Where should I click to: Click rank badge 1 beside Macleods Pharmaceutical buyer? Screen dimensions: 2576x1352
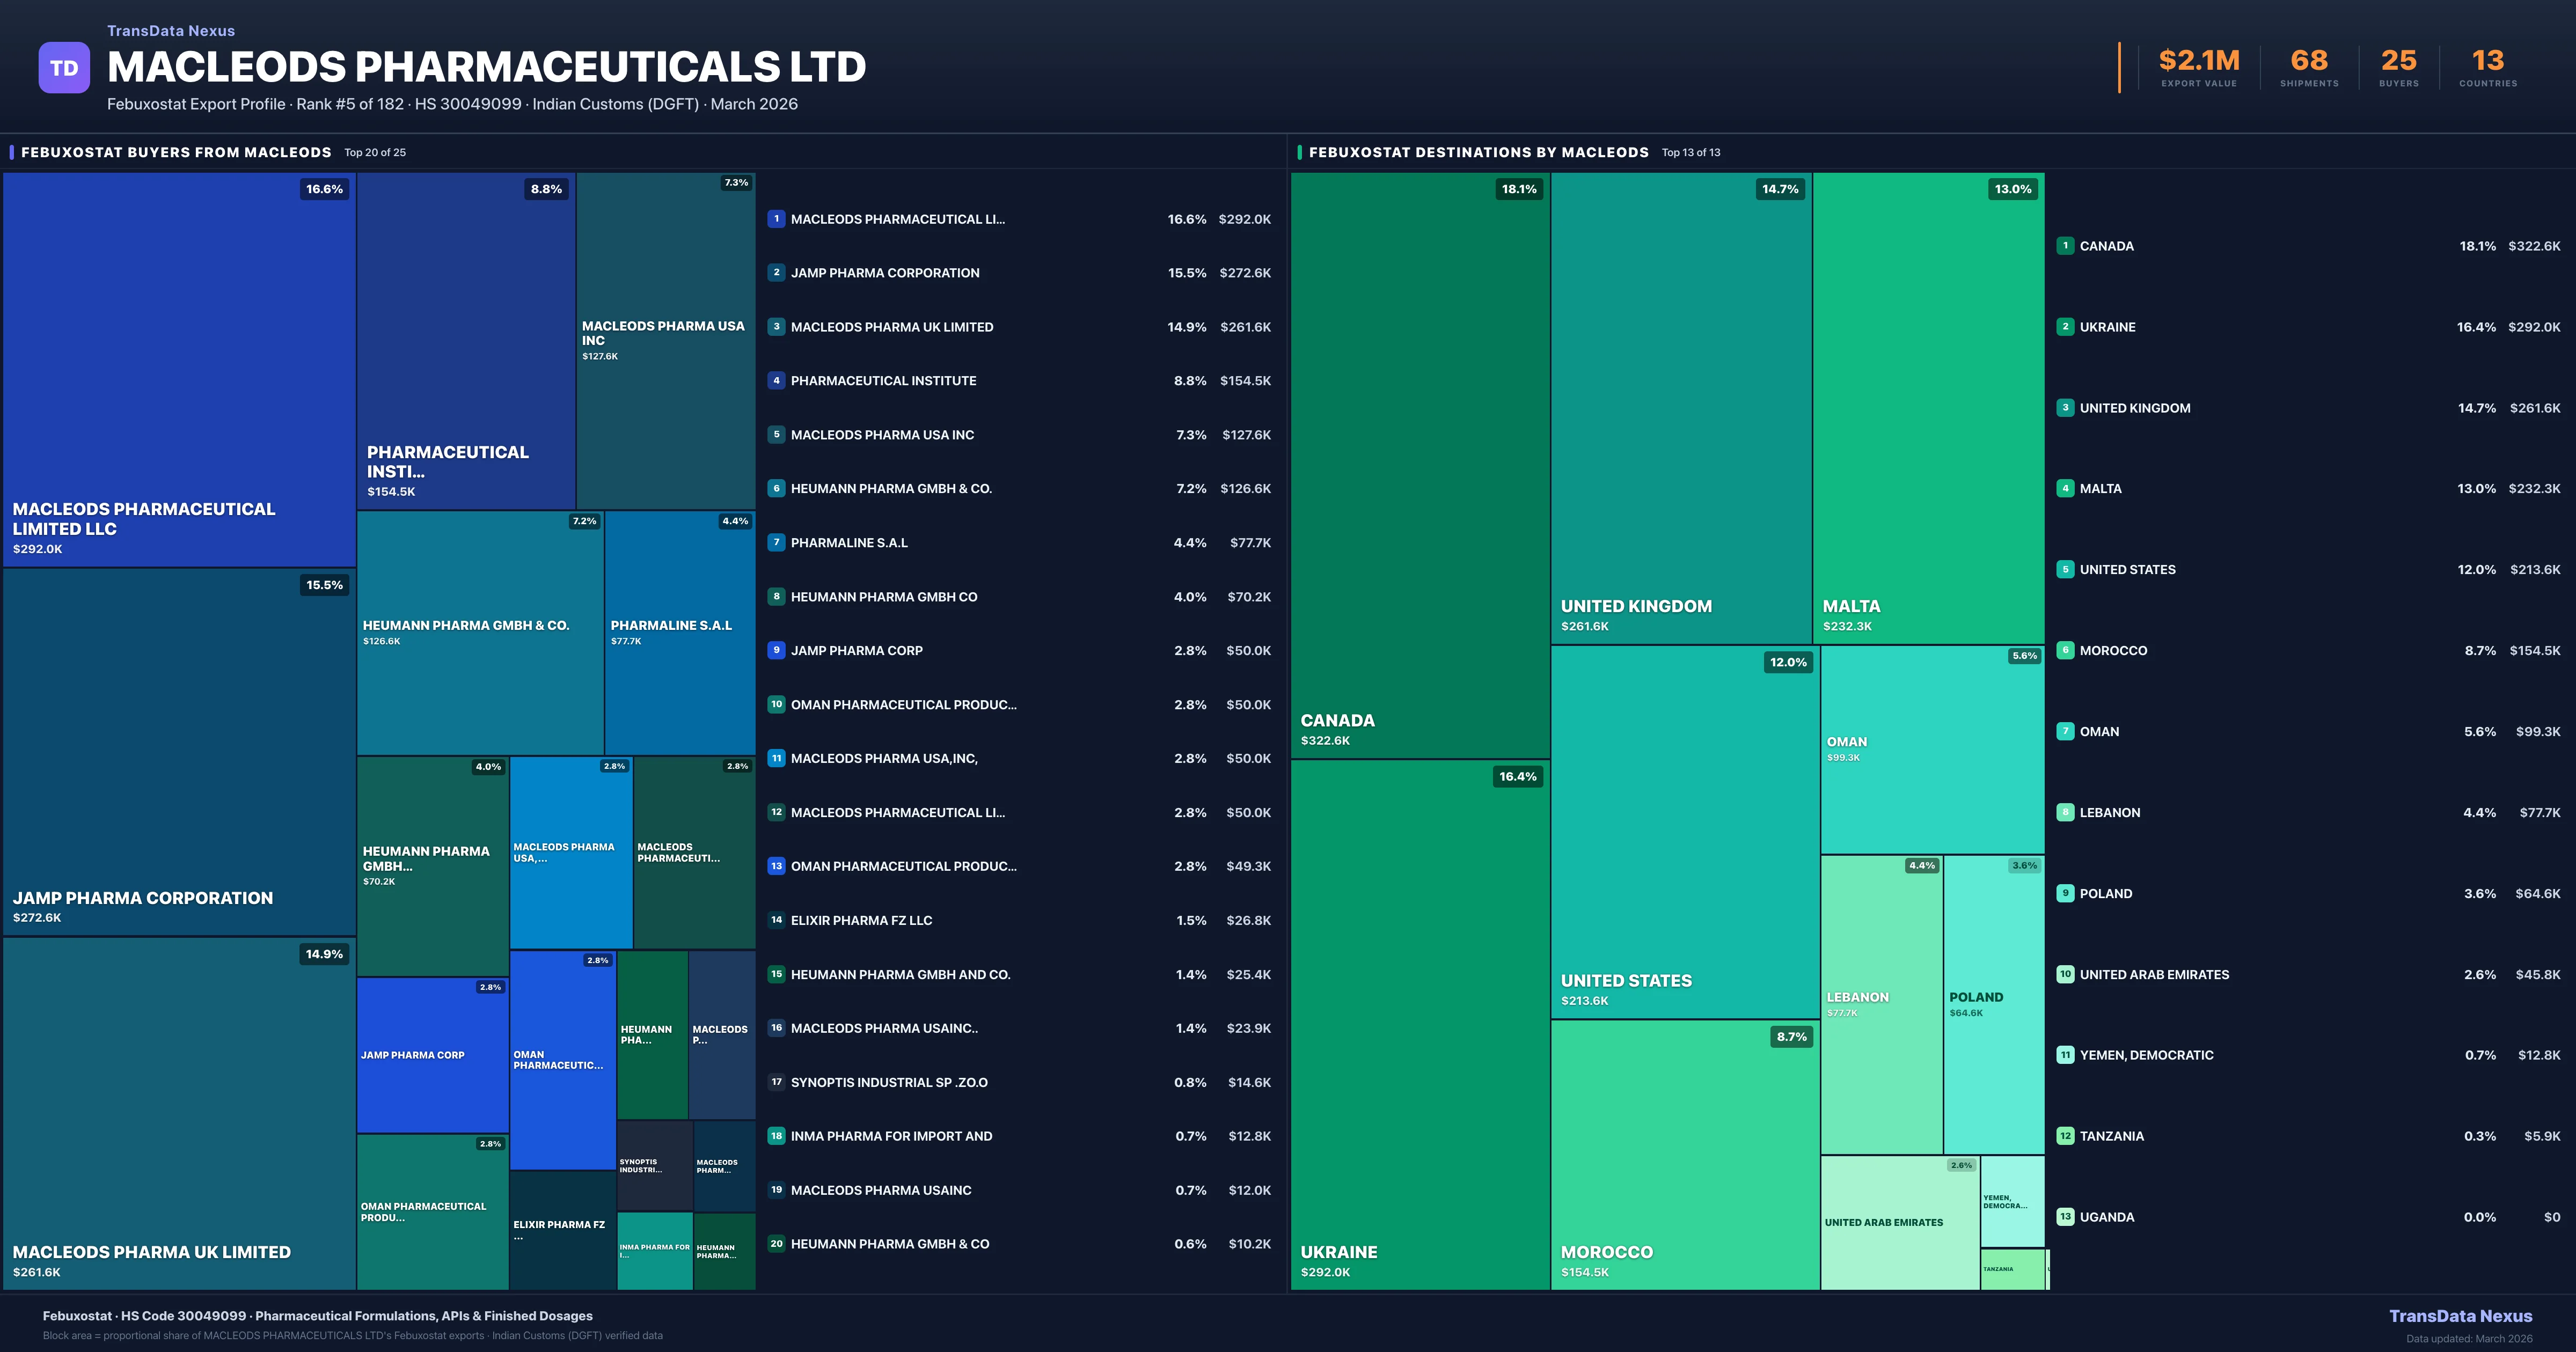tap(776, 219)
